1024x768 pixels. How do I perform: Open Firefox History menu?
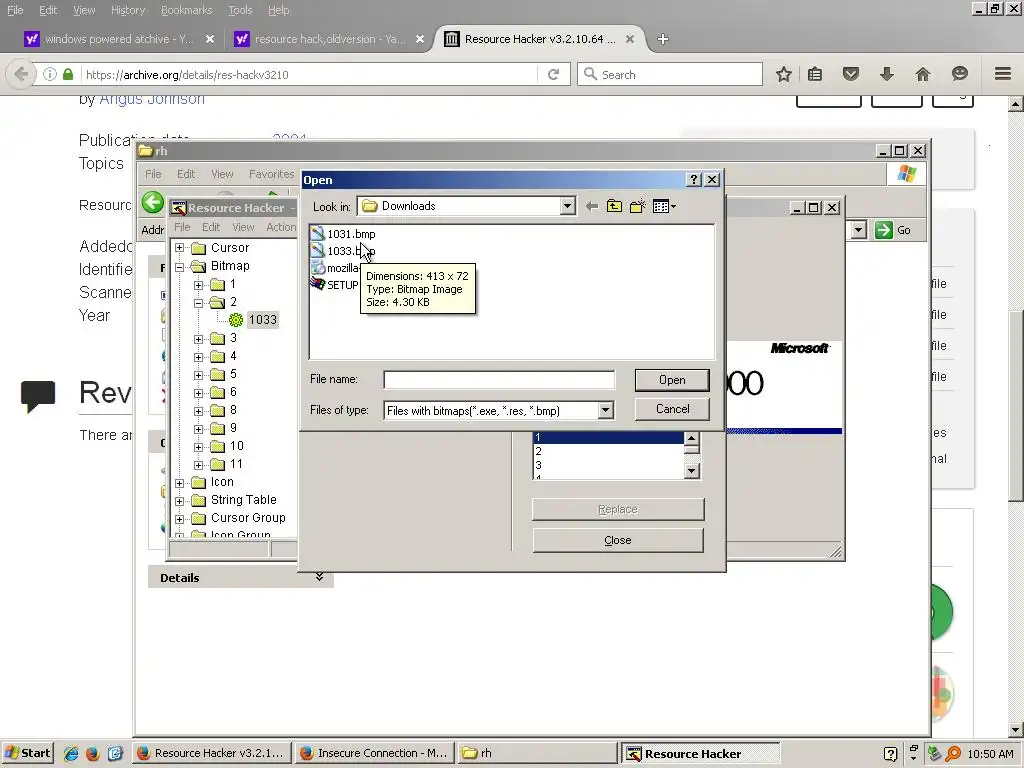[127, 10]
